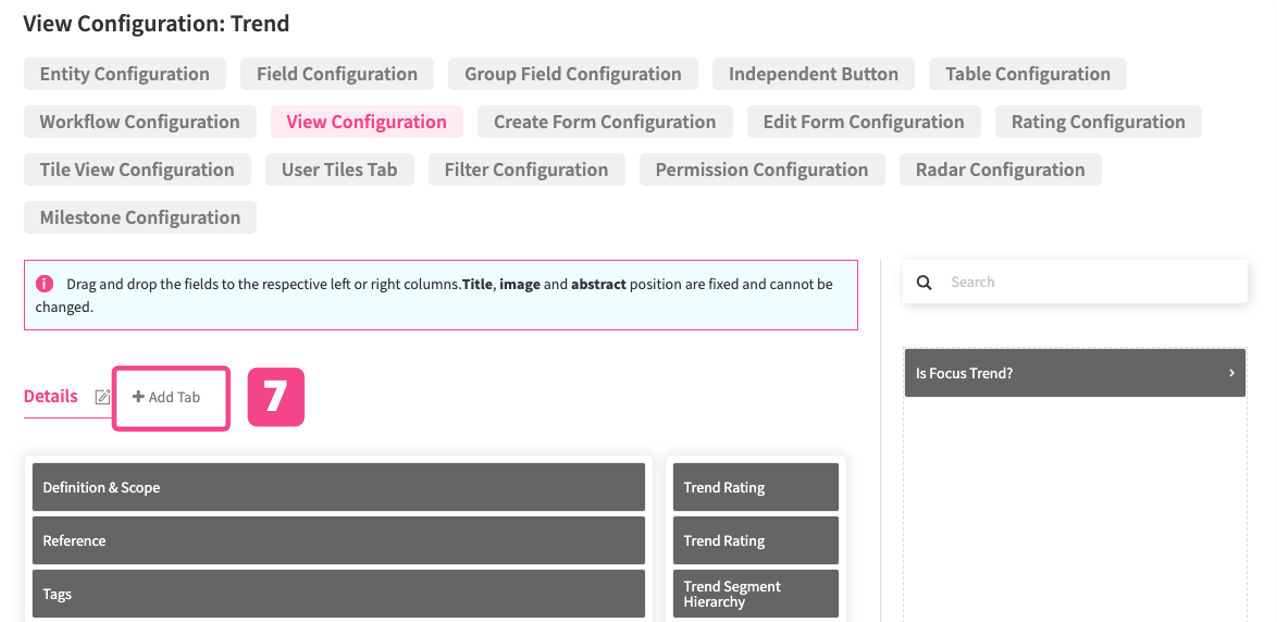1277x622 pixels.
Task: Click the pink info icon in notice
Action: [44, 284]
